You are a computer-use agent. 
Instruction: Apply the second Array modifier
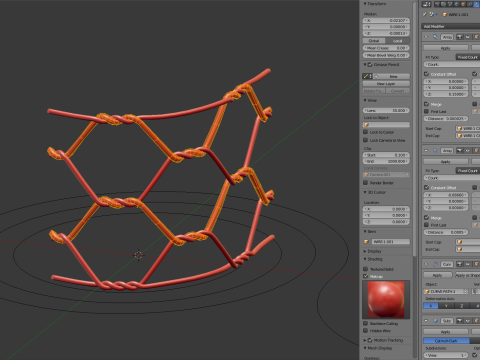click(x=446, y=162)
